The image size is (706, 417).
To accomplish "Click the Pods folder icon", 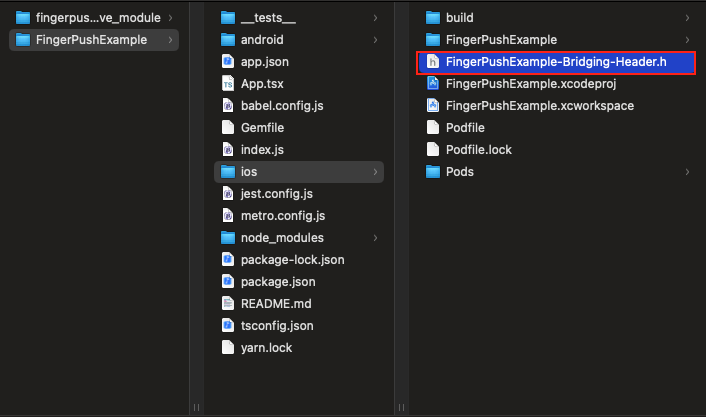I will coord(433,171).
